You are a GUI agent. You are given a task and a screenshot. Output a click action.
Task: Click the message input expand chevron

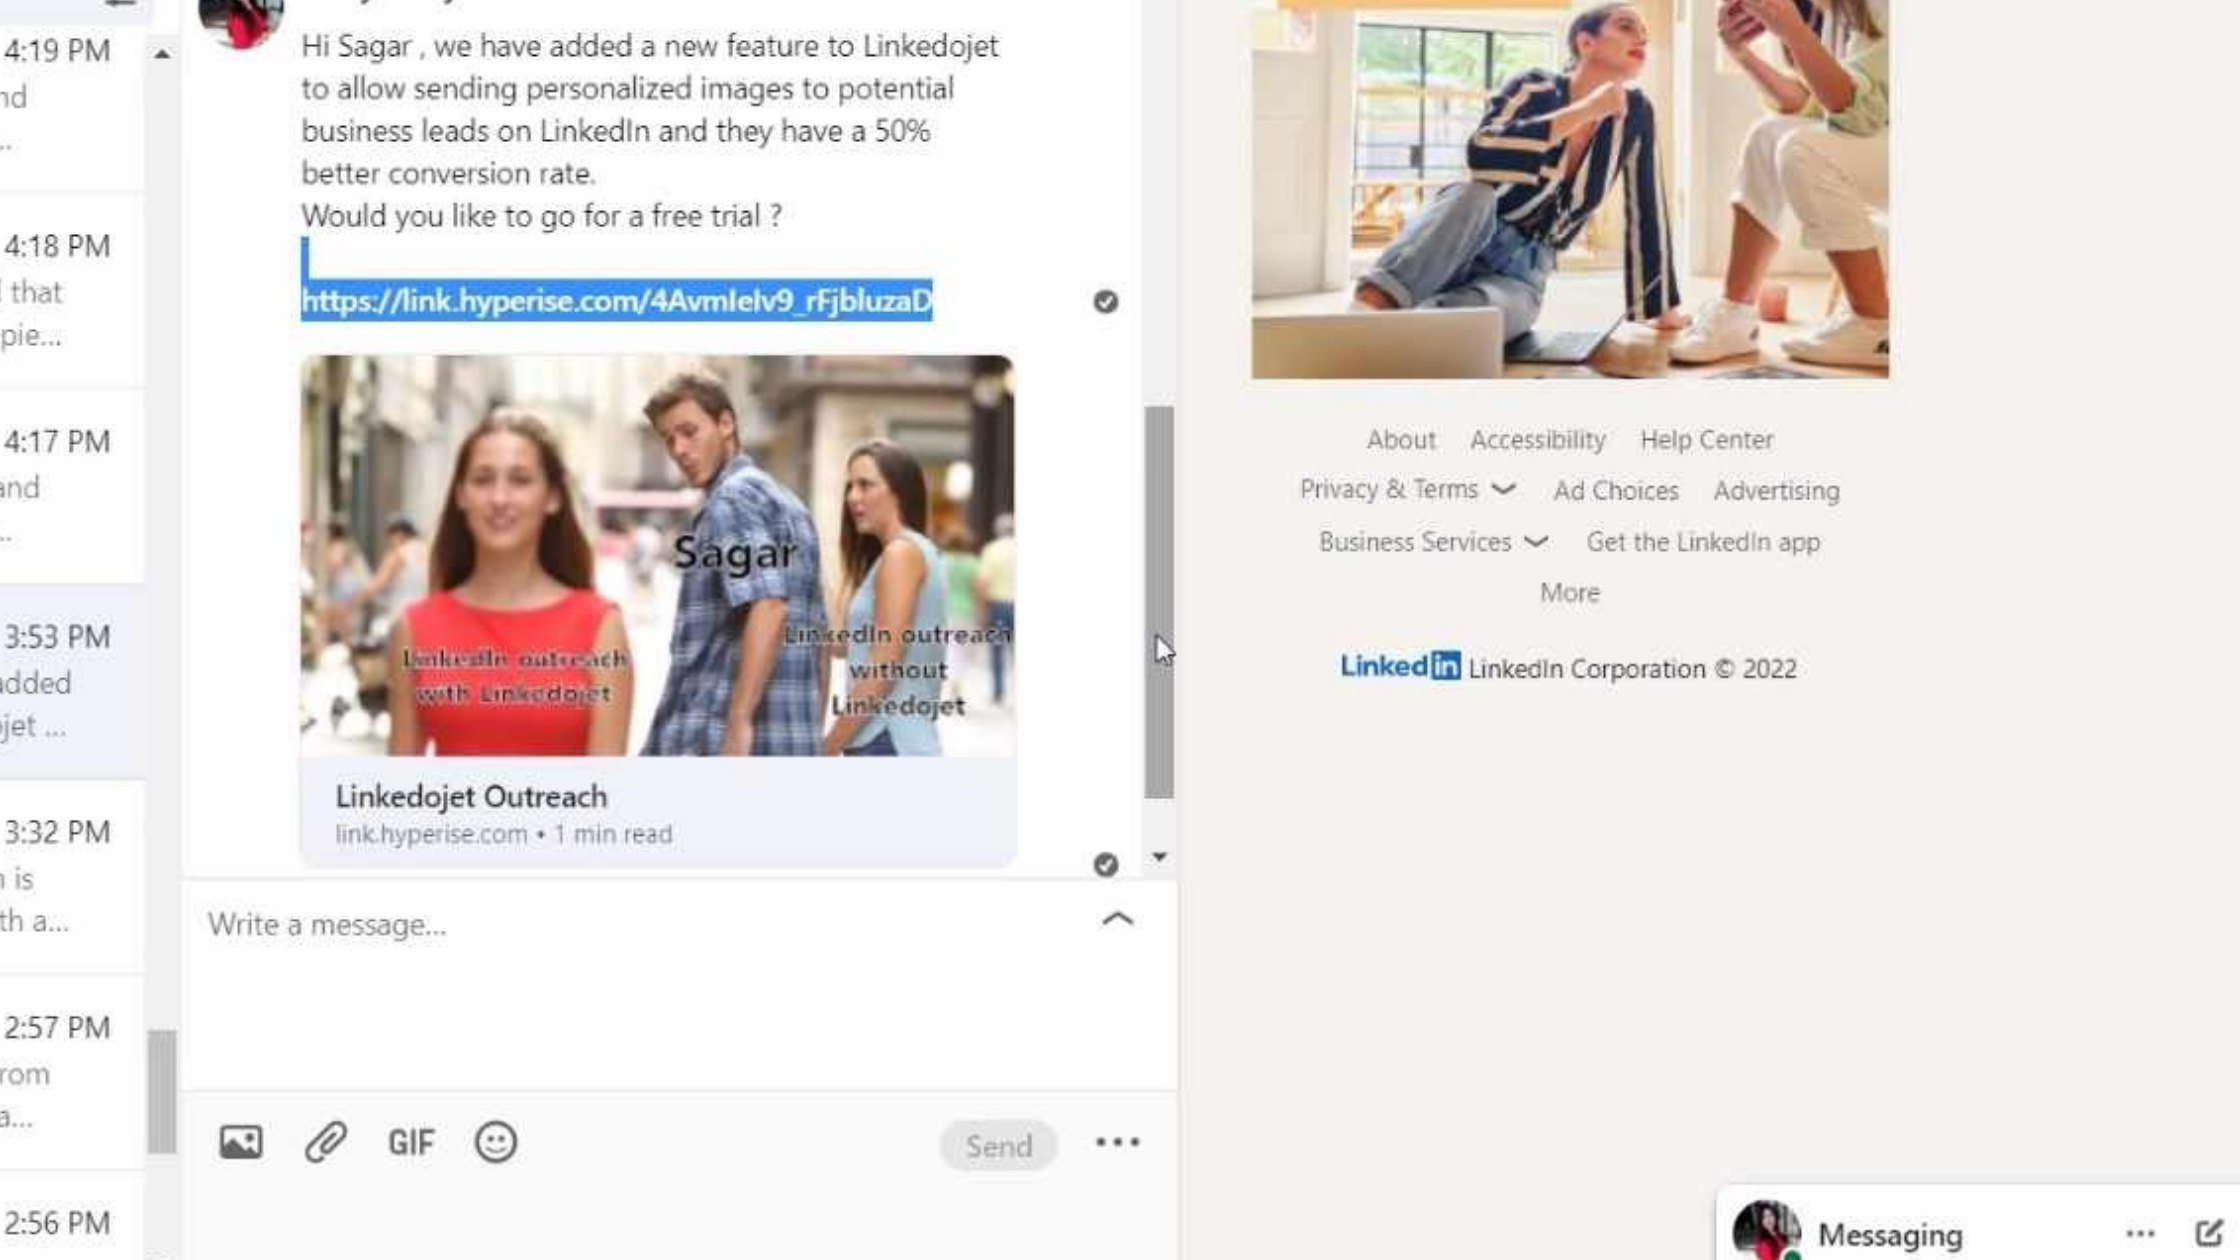coord(1117,917)
